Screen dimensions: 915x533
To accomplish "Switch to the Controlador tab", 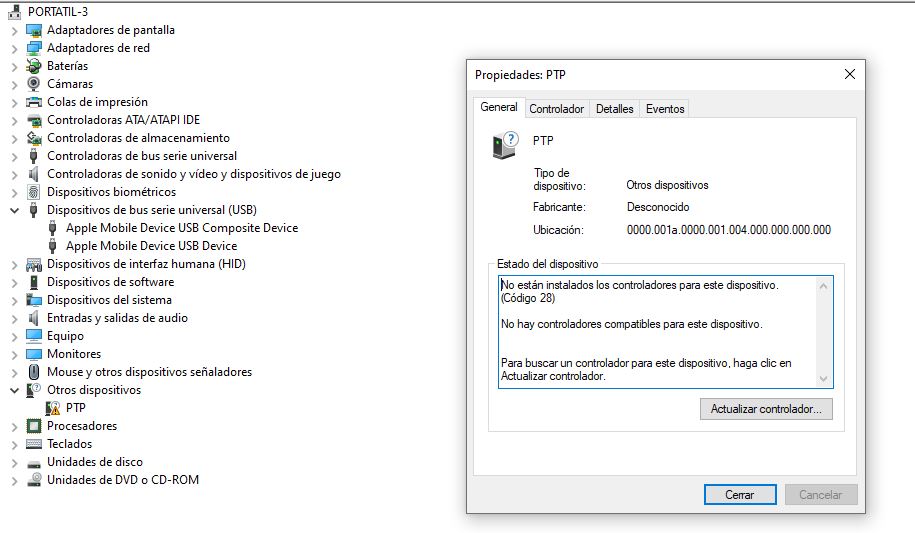I will (x=556, y=109).
